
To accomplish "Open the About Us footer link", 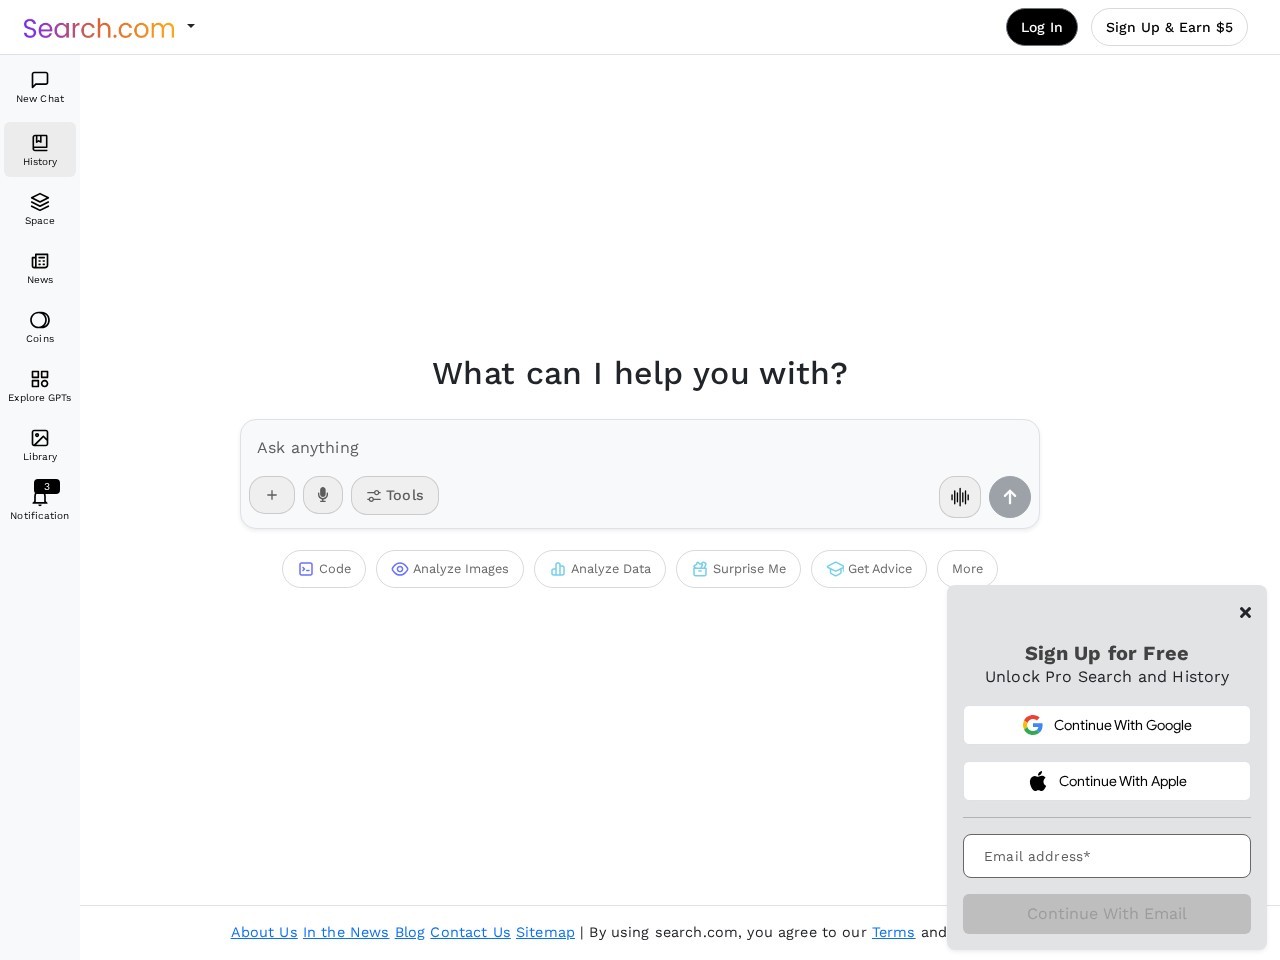I will pyautogui.click(x=264, y=932).
